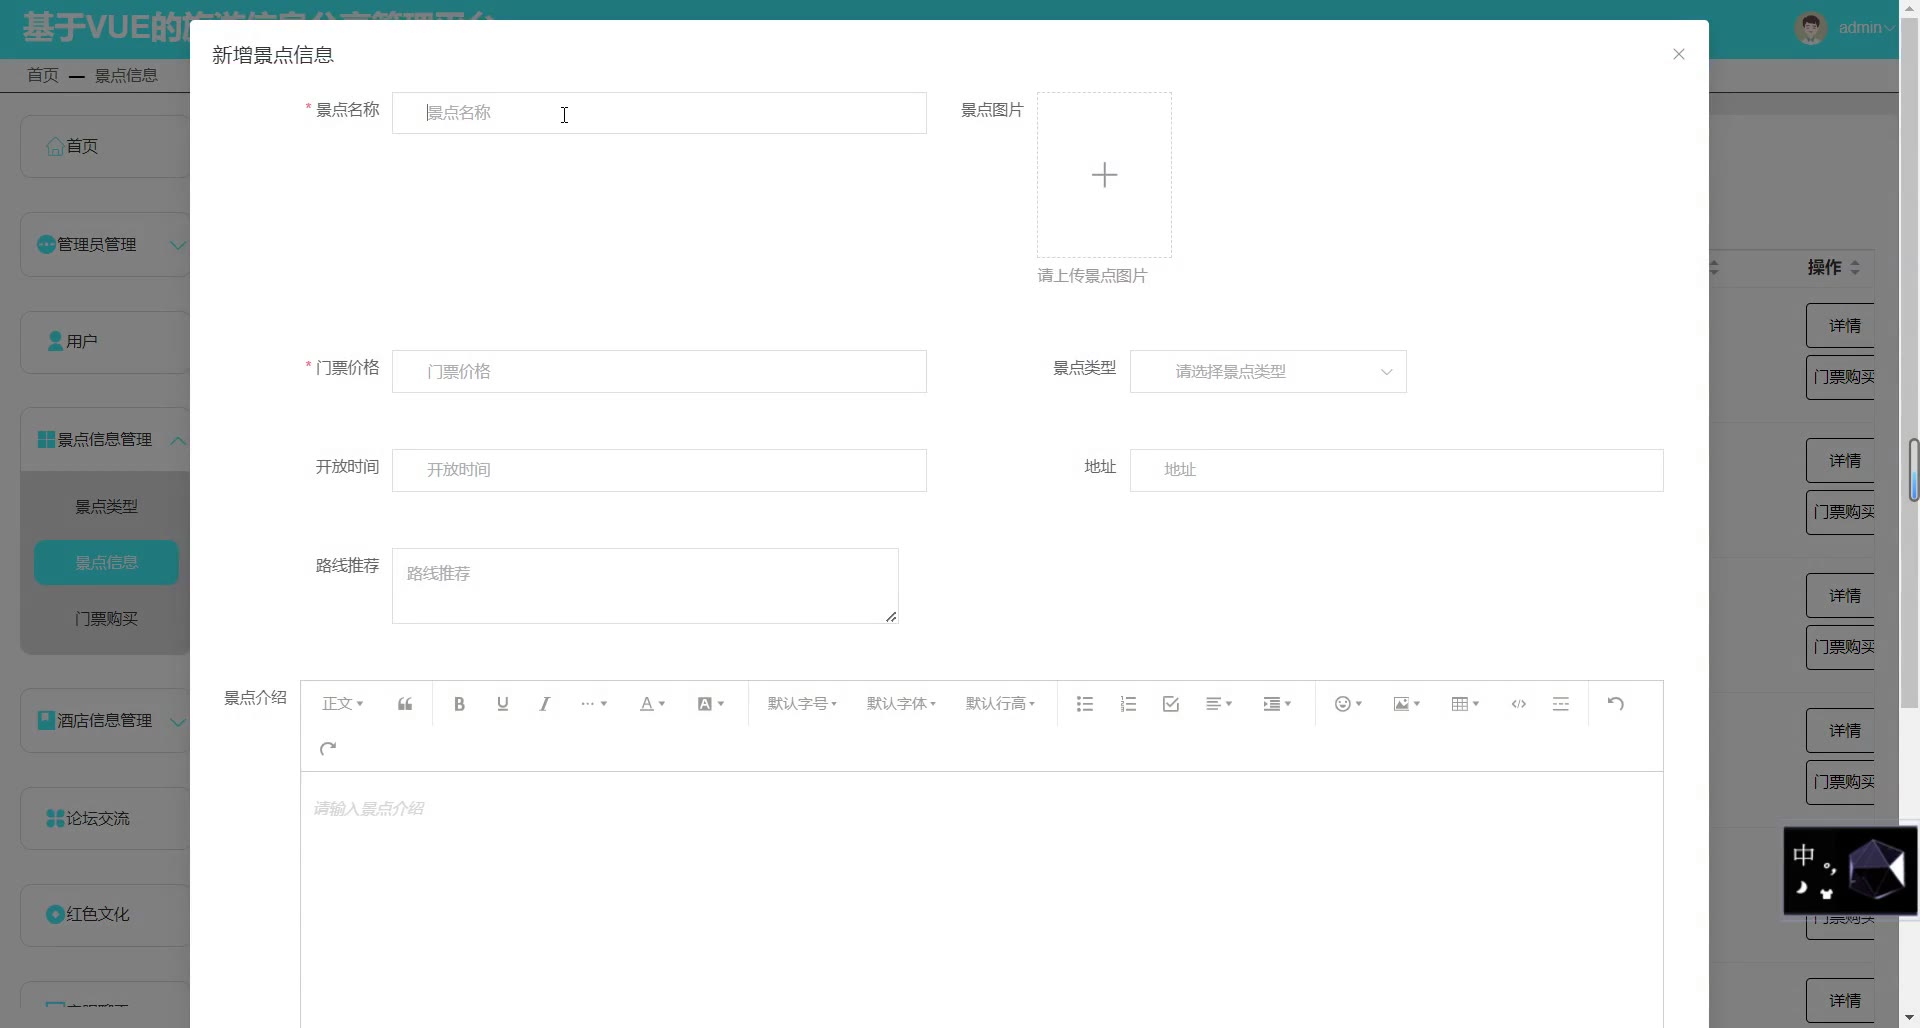Click the 门票价格 input field
The width and height of the screenshot is (1920, 1028).
pos(659,372)
